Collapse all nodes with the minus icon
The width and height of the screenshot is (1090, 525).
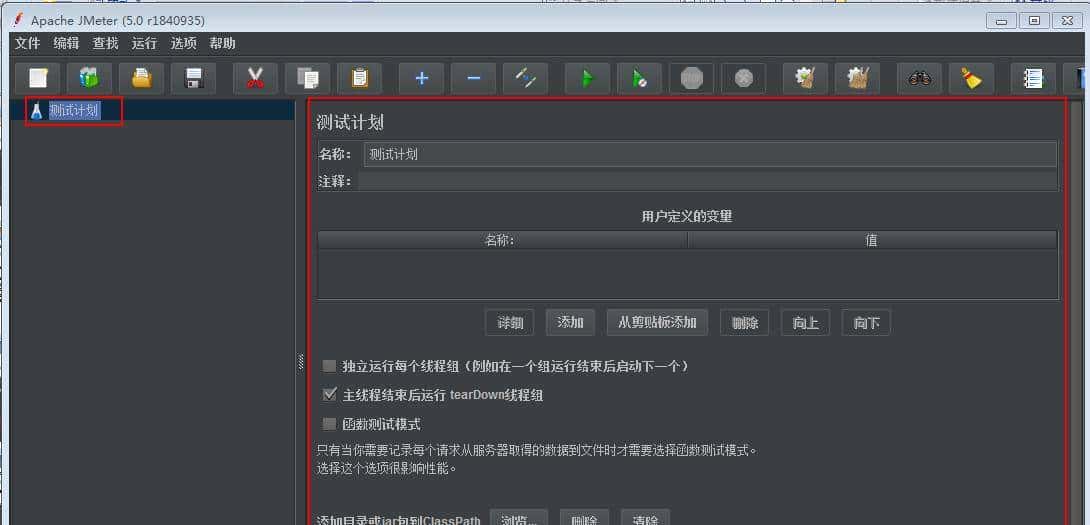pos(473,79)
